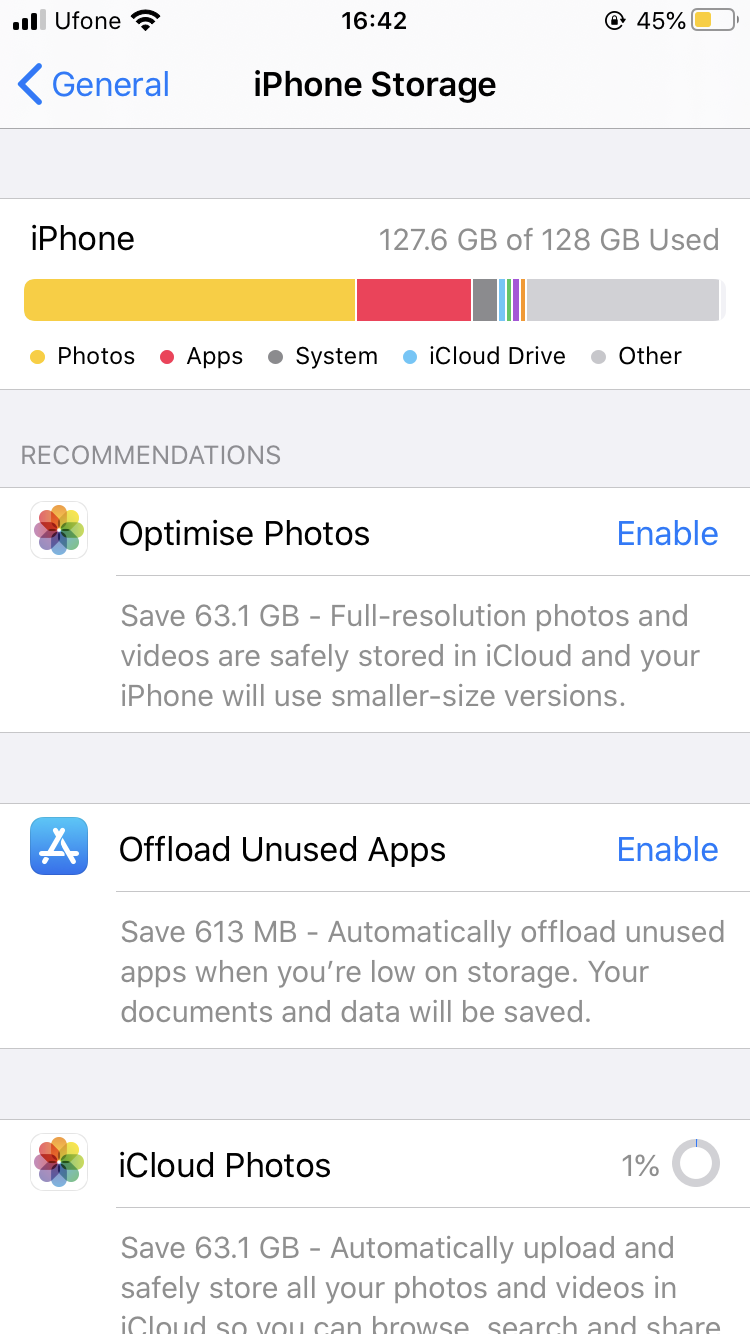This screenshot has height=1334, width=750.
Task: Tap the light gray Other storage segment
Action: coord(622,300)
